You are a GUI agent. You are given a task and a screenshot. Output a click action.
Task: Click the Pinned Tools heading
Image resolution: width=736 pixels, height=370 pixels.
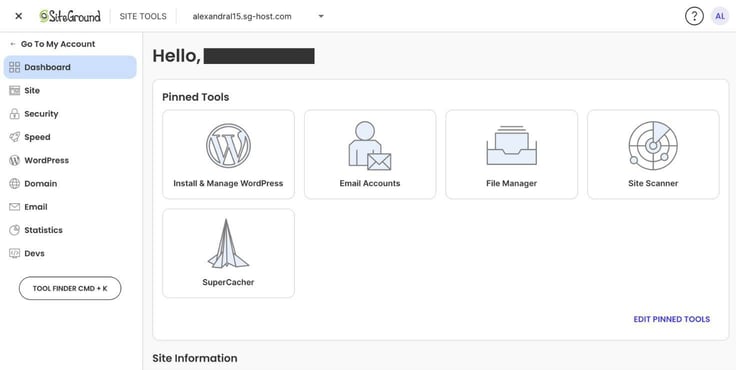coord(196,97)
